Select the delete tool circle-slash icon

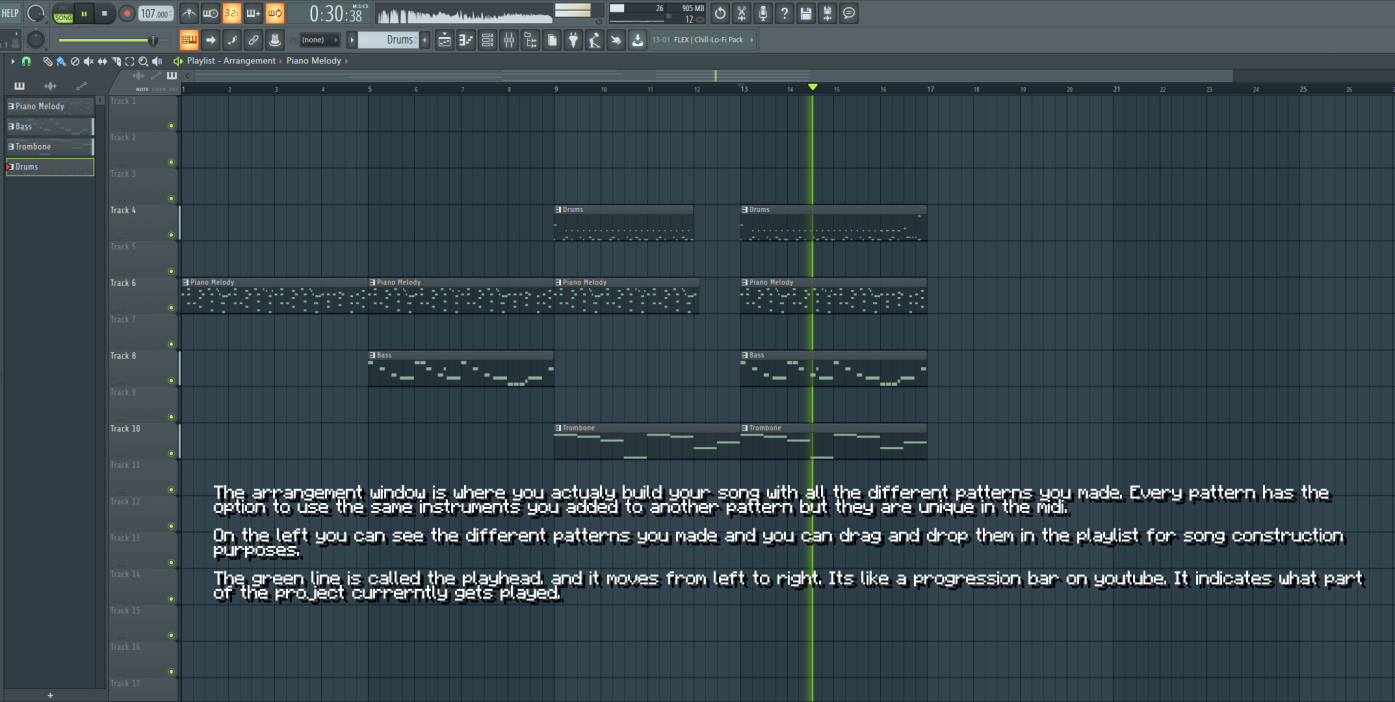(x=74, y=61)
